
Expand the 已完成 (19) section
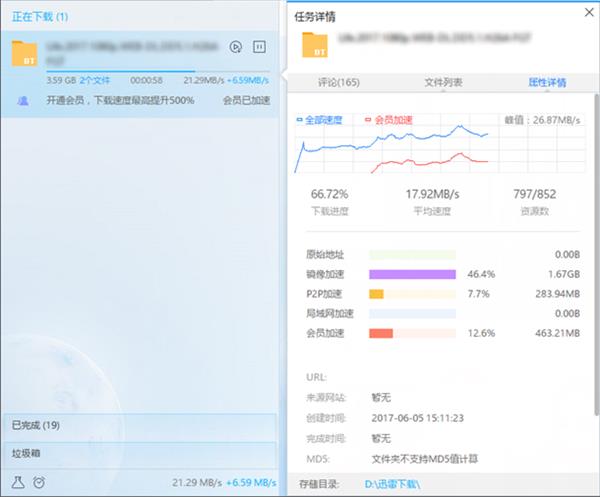[x=139, y=425]
